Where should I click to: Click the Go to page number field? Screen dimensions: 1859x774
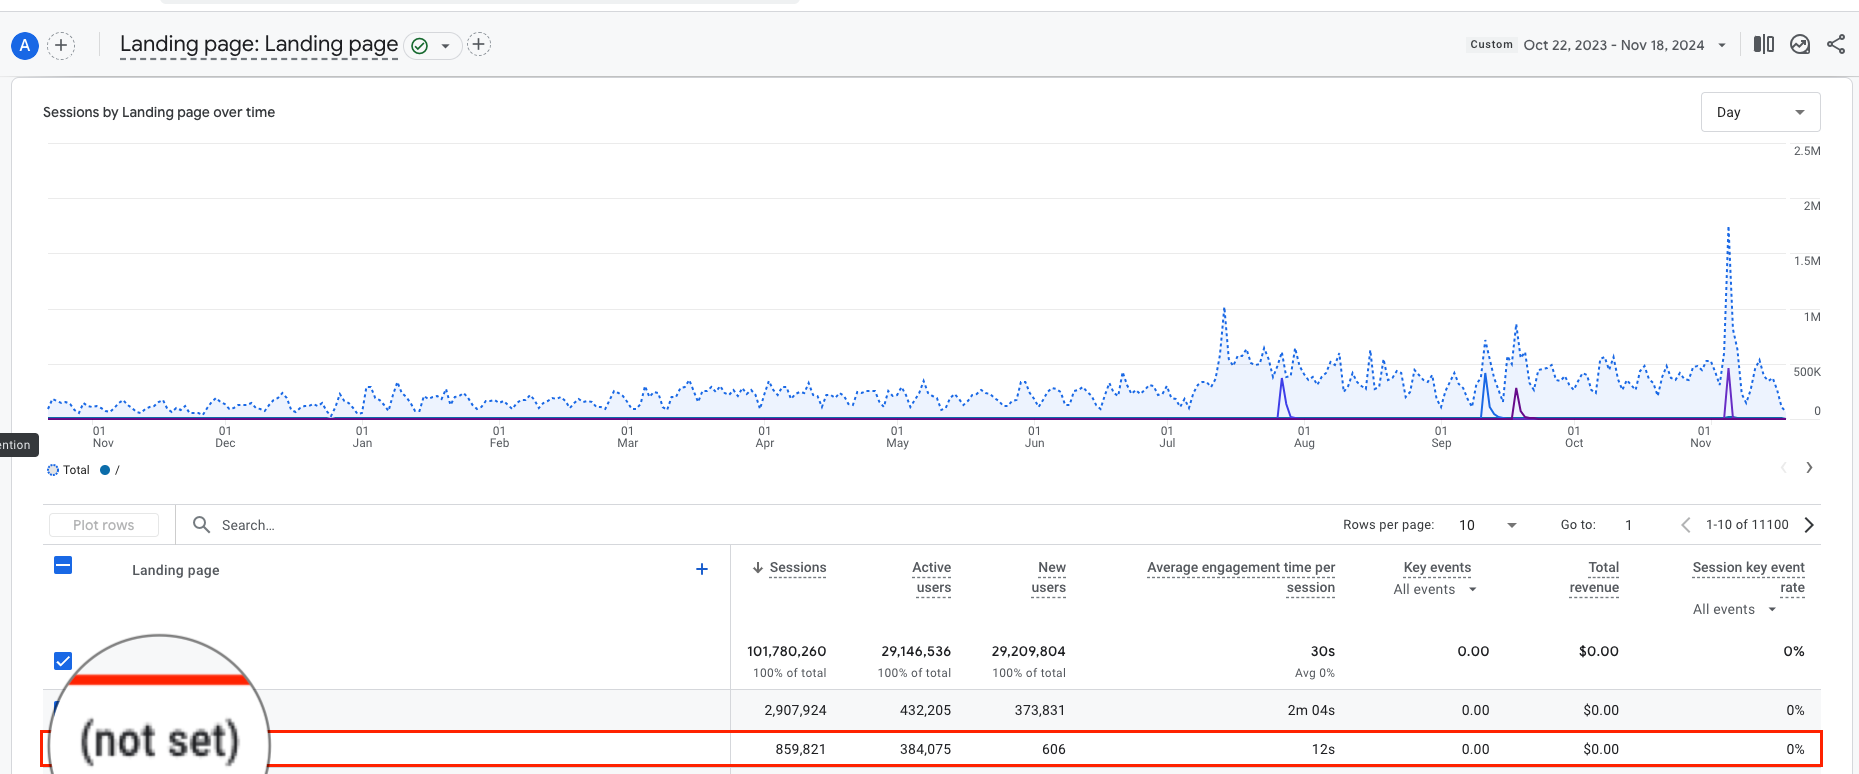(x=1630, y=525)
